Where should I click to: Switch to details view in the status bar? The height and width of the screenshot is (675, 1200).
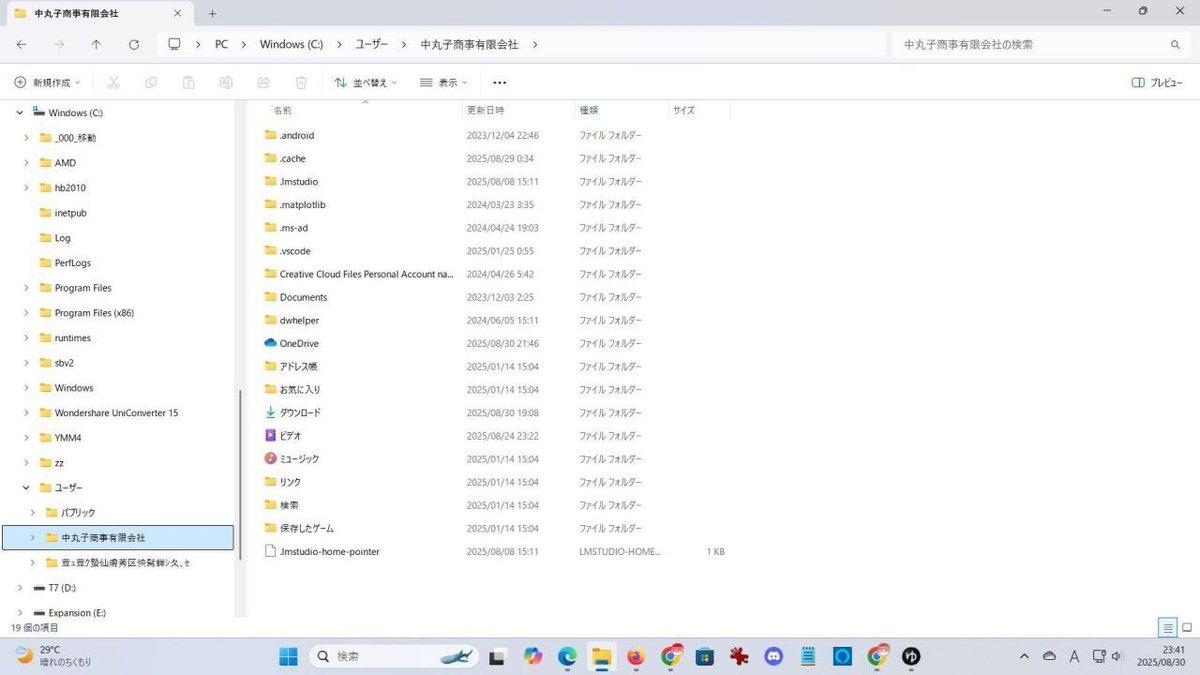pos(1167,627)
